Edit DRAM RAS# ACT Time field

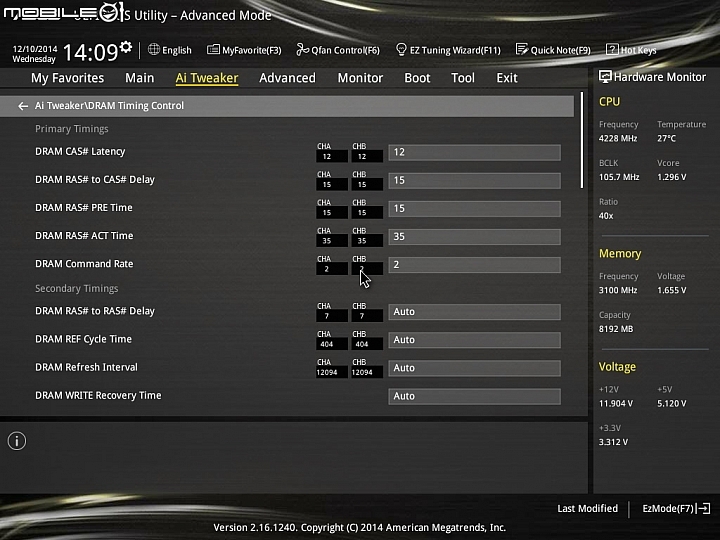click(x=474, y=236)
